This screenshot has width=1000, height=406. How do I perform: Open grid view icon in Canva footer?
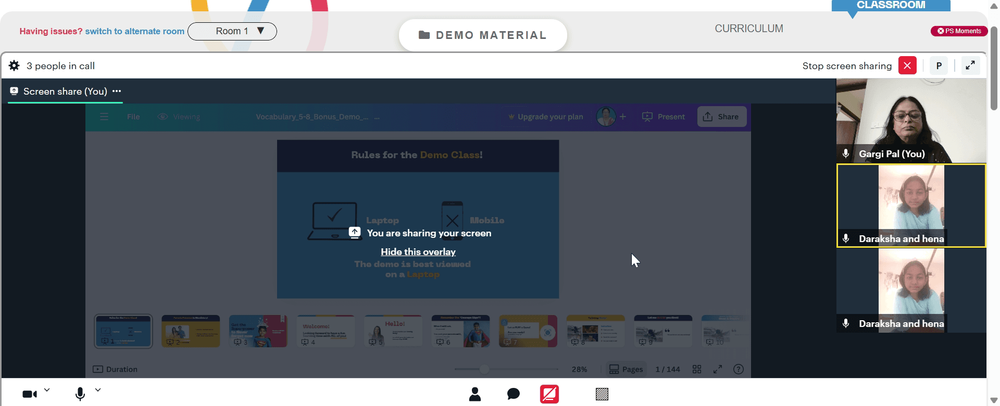tap(697, 369)
